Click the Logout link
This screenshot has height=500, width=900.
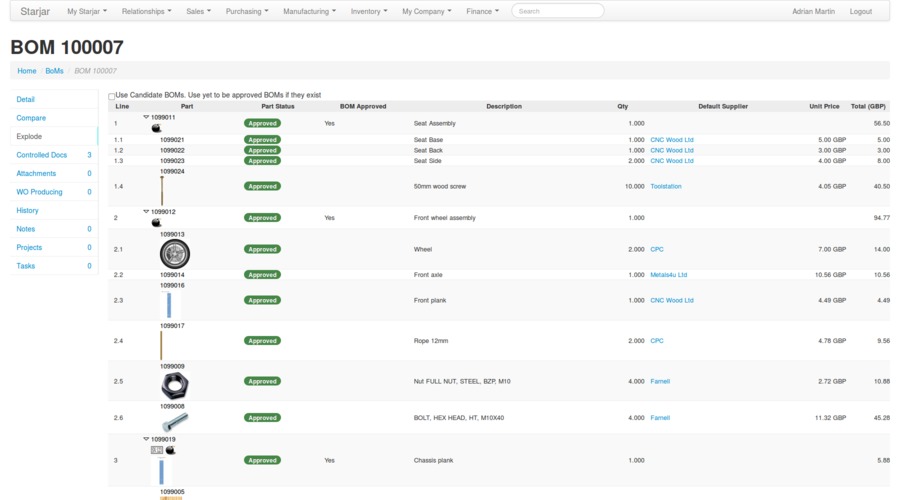(x=860, y=11)
